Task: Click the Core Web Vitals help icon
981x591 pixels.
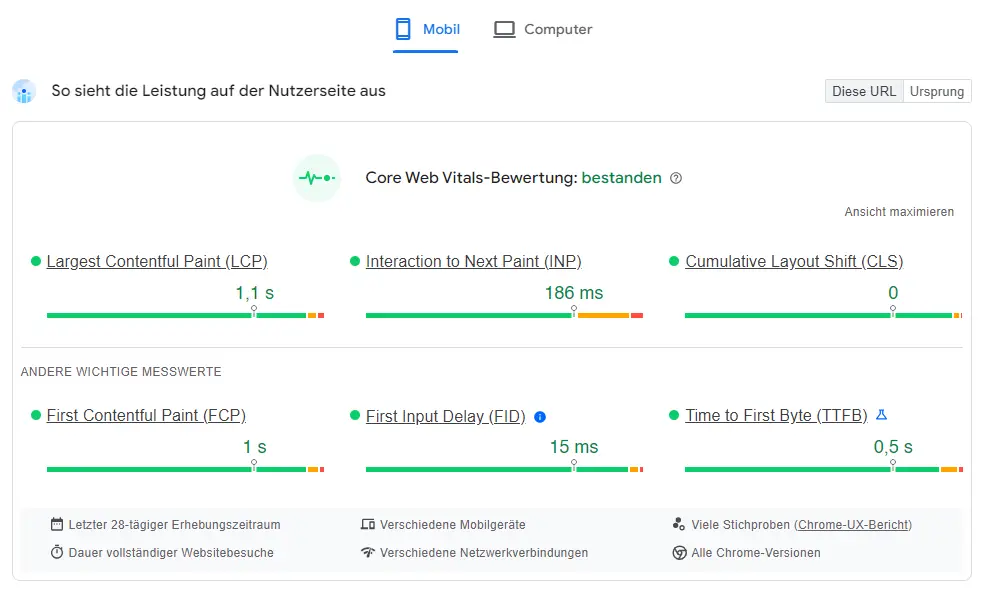Action: pos(676,178)
